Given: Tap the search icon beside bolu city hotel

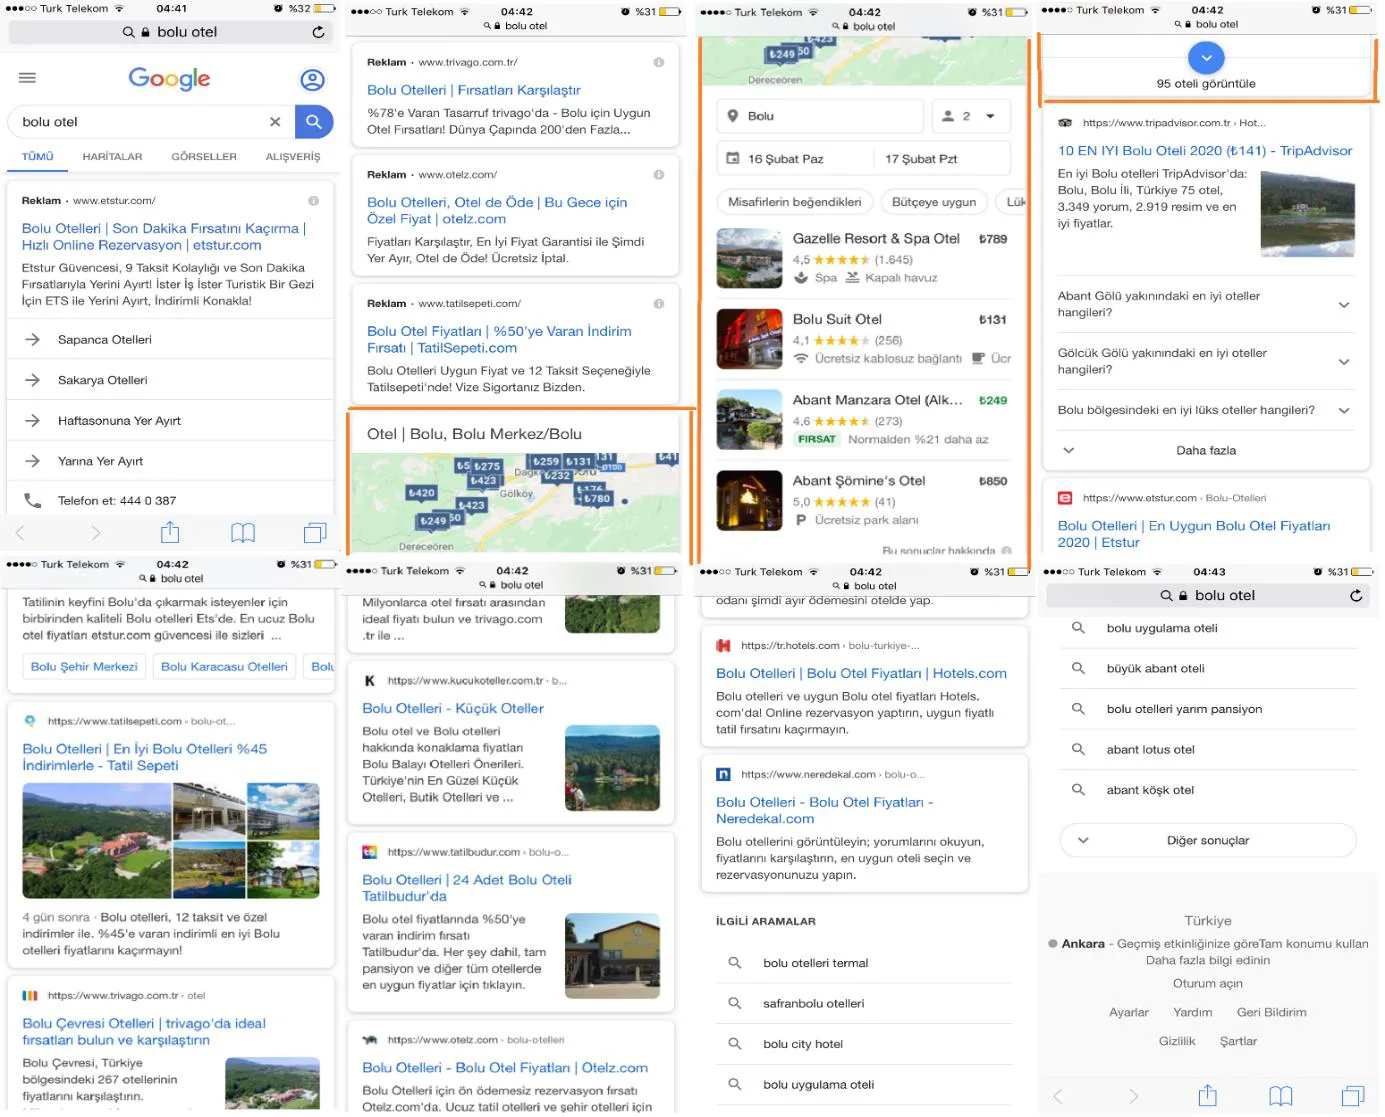Looking at the screenshot, I should 734,1044.
